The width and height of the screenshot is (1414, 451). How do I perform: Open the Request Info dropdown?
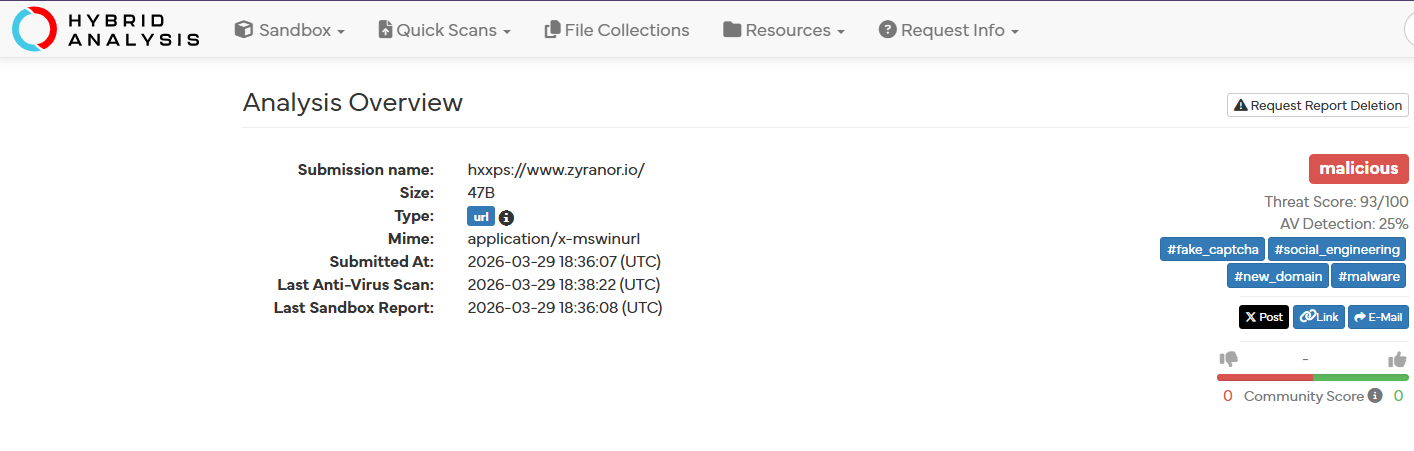click(949, 30)
